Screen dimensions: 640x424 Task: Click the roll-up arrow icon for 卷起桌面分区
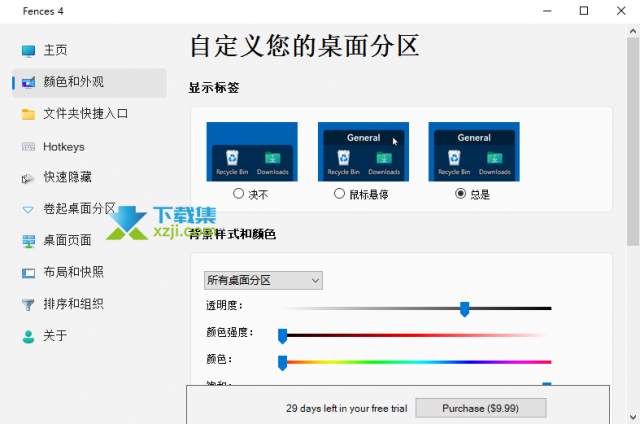tap(28, 210)
